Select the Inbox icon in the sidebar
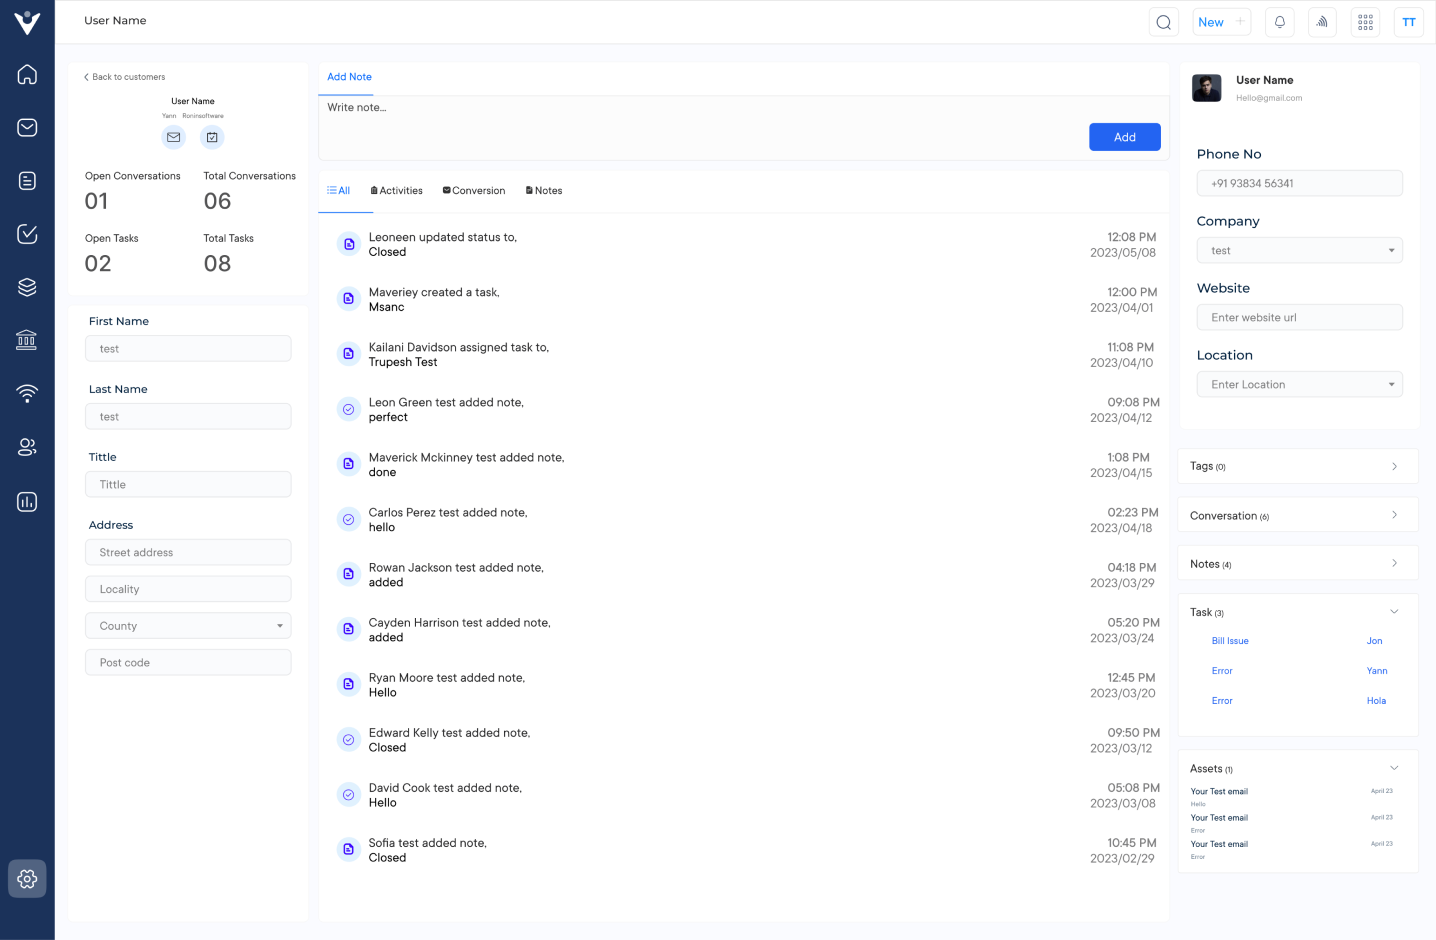 (26, 127)
